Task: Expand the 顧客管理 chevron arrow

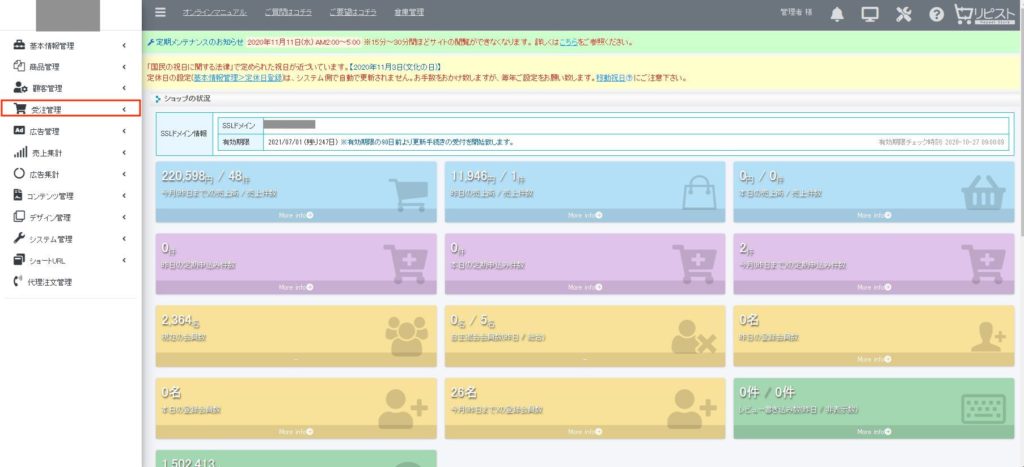Action: pos(123,88)
